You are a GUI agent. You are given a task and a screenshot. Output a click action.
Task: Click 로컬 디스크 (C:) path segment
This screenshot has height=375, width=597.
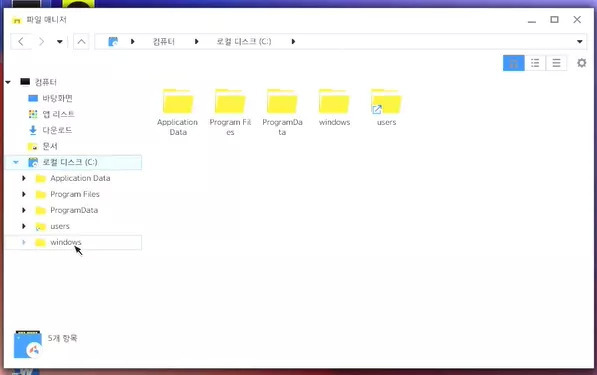coord(244,41)
